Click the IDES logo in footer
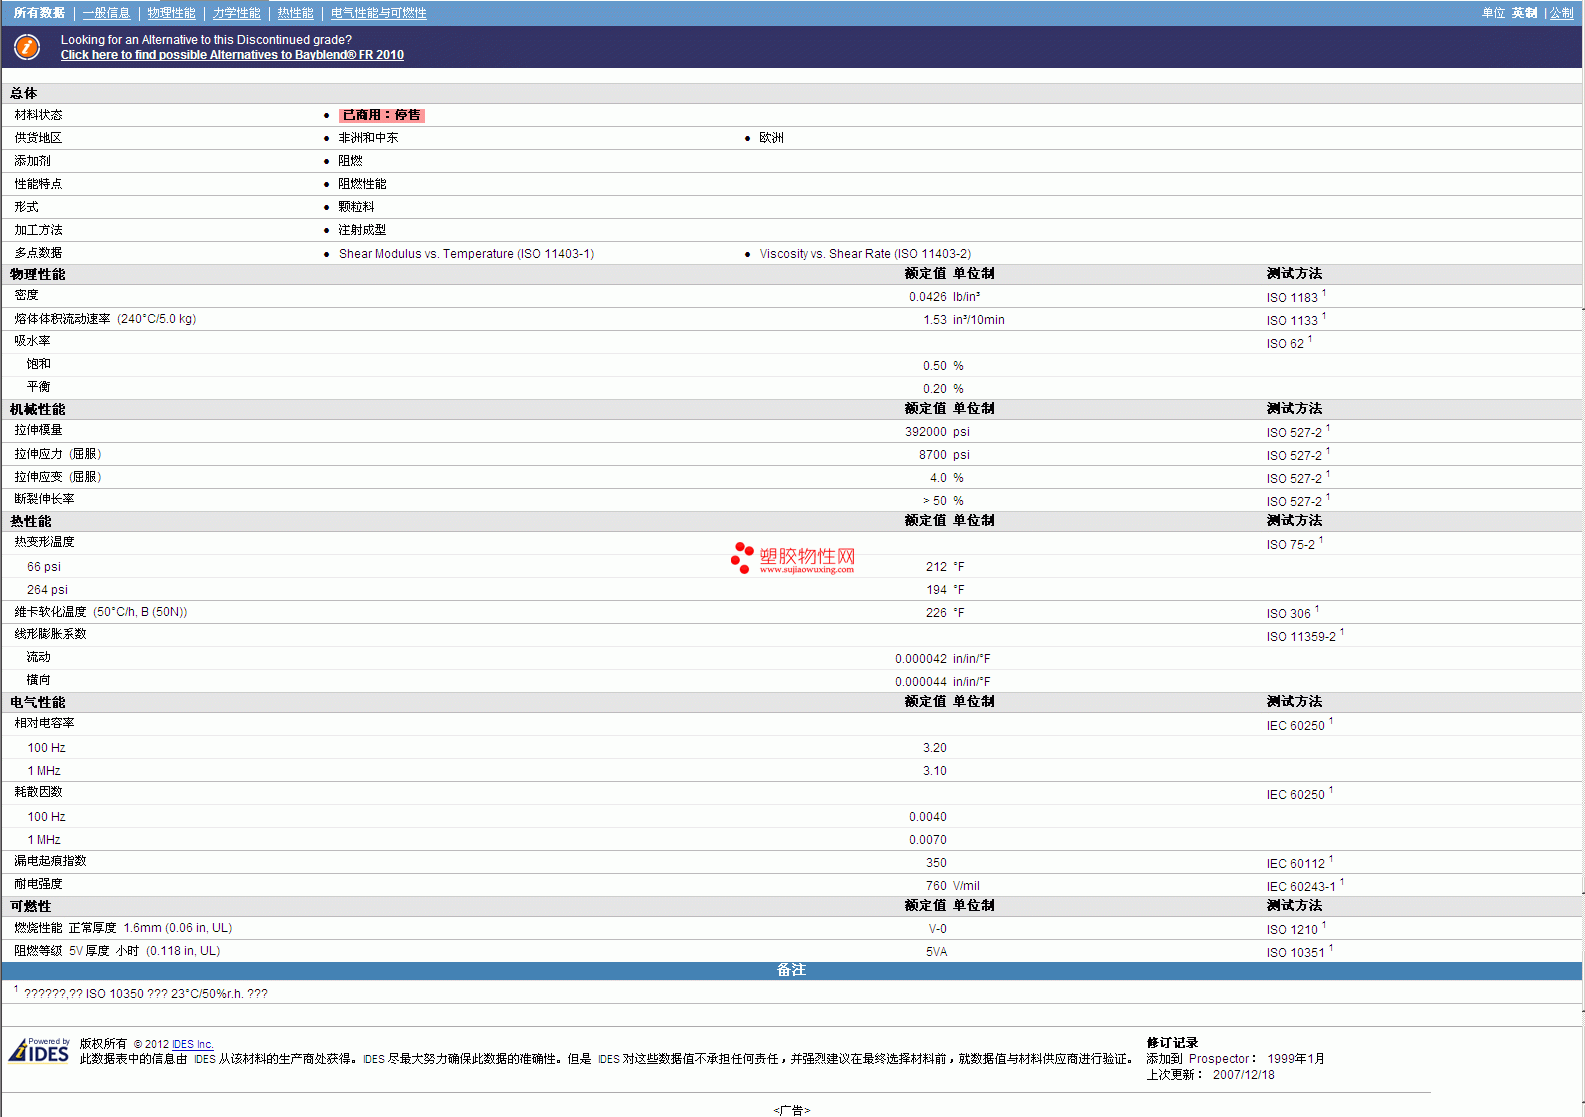Image resolution: width=1585 pixels, height=1117 pixels. coord(39,1050)
